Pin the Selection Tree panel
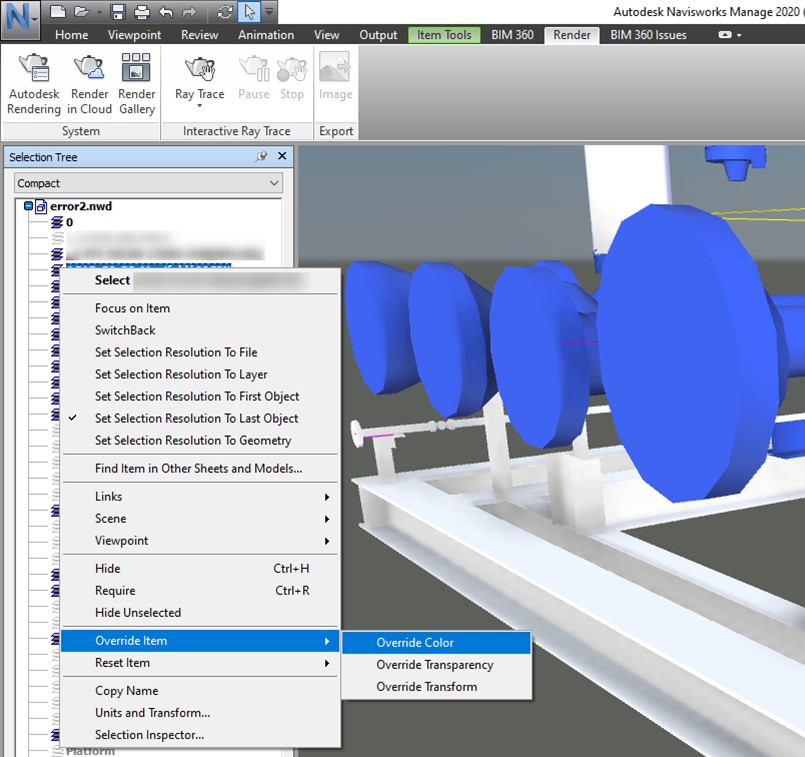 coord(261,156)
